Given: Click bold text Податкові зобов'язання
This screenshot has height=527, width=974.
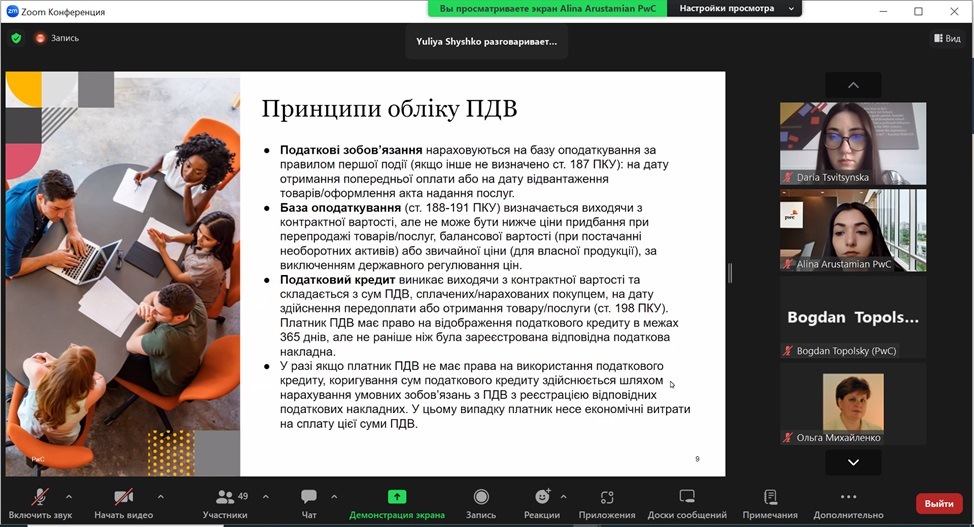Looking at the screenshot, I should [351, 150].
